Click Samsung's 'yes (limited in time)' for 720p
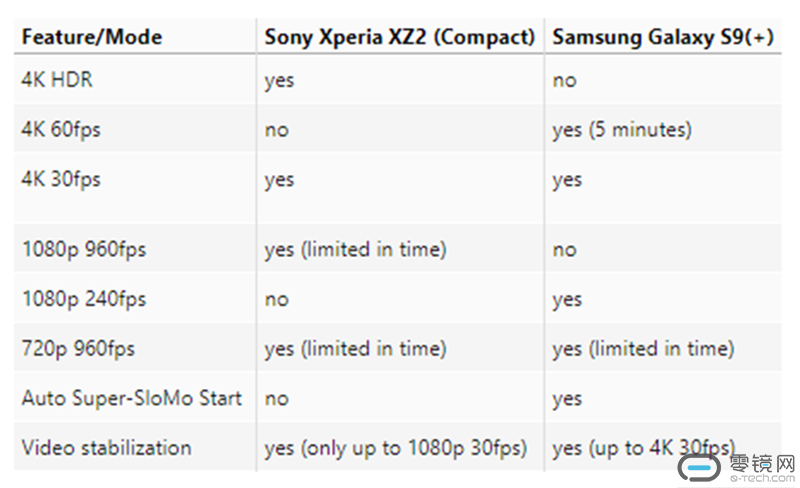 [644, 349]
